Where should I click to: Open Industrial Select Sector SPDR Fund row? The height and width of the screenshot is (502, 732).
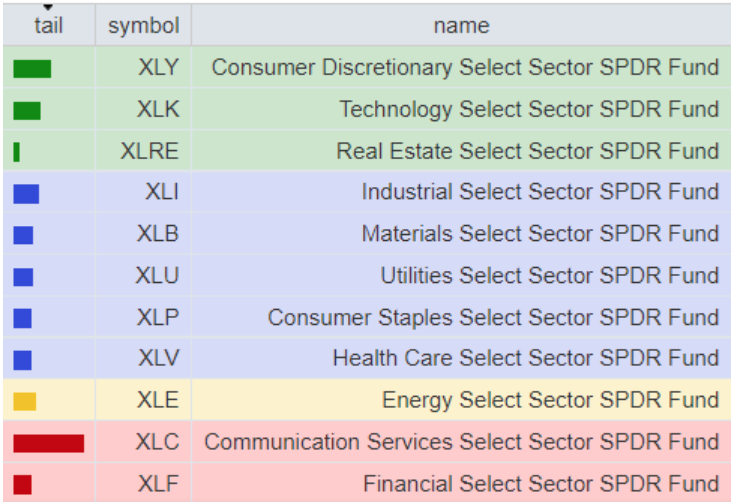pyautogui.click(x=540, y=193)
